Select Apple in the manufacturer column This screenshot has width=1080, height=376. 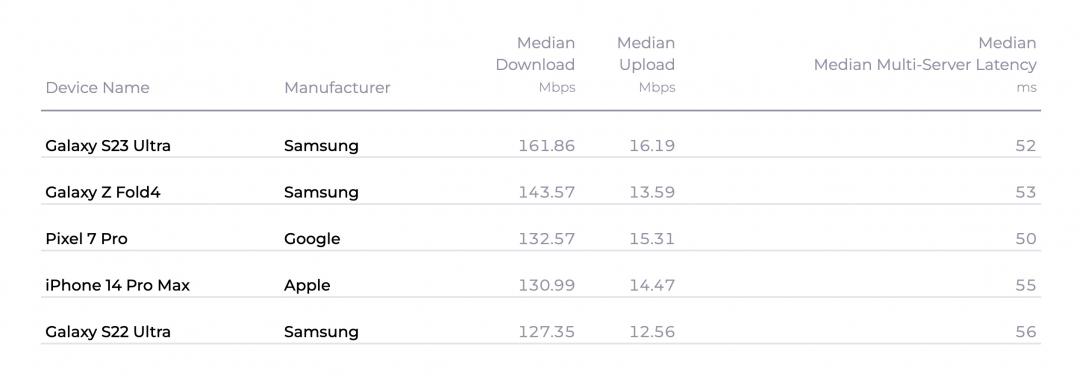(x=307, y=286)
